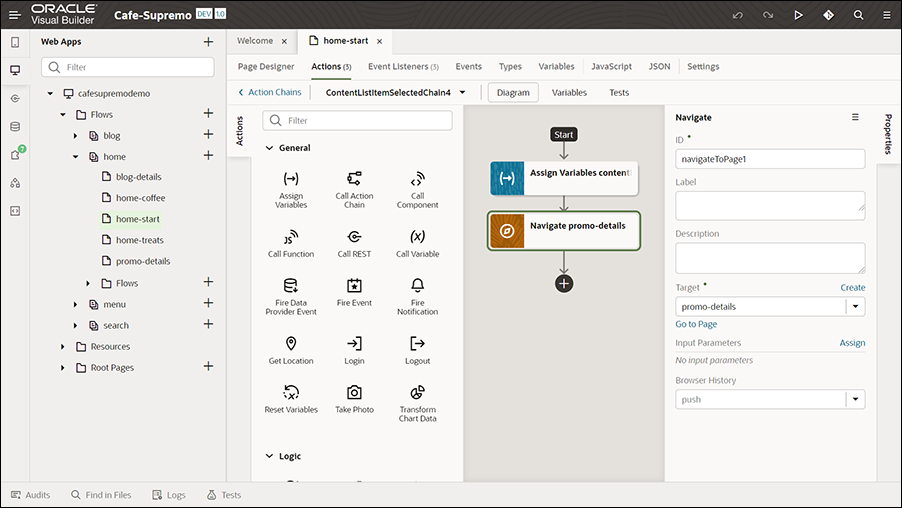Select the Get Location action

click(291, 350)
